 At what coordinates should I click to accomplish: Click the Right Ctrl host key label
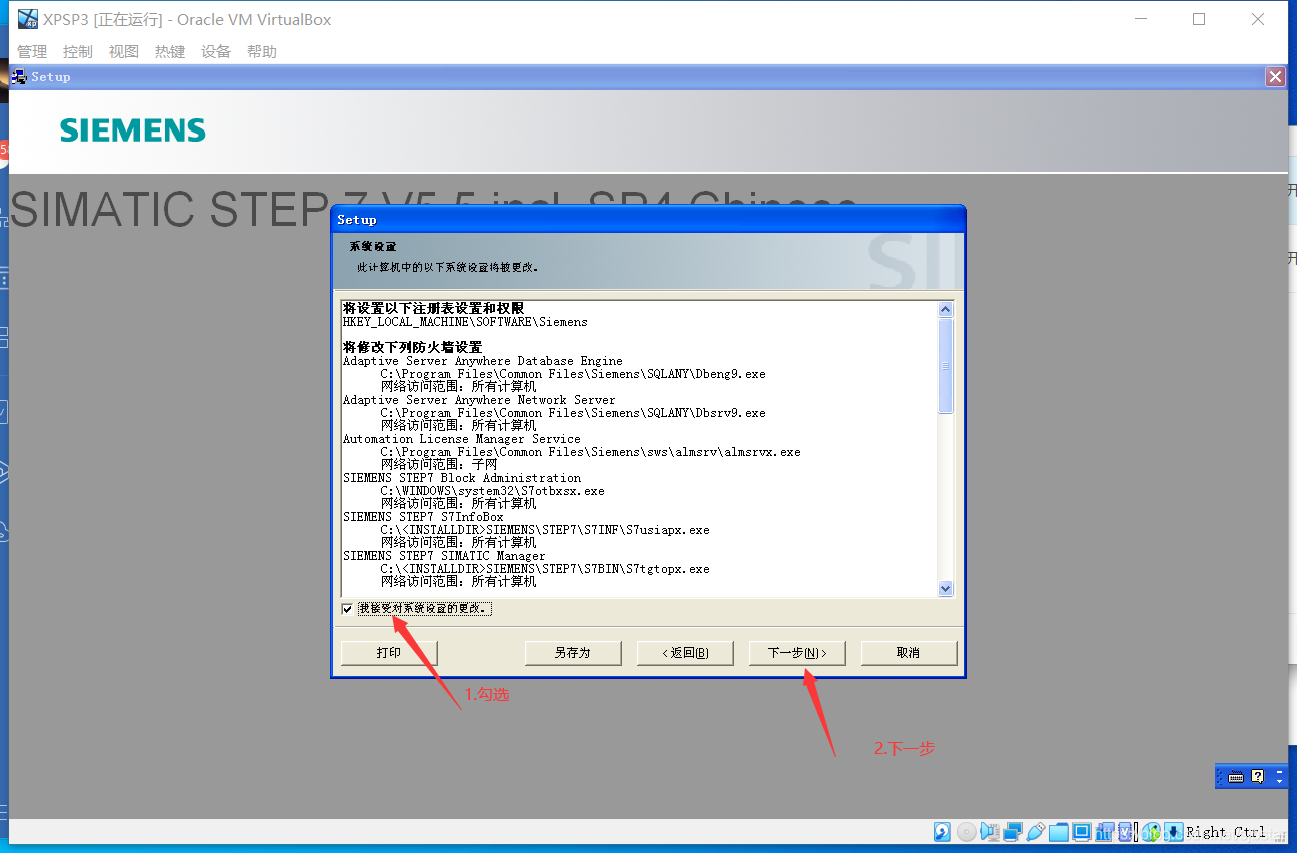point(1226,832)
